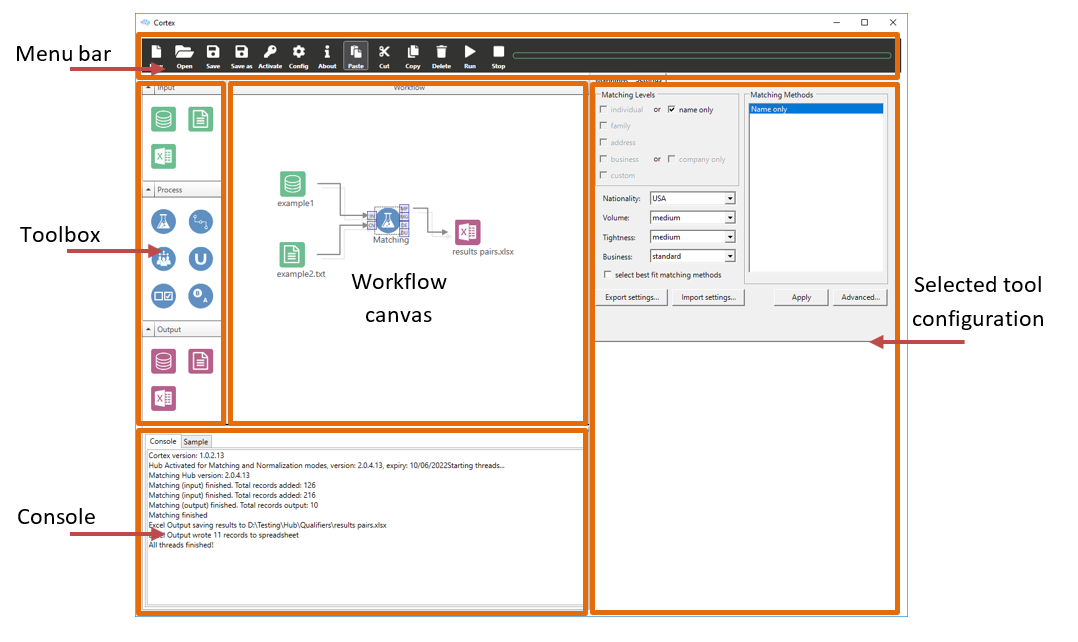The image size is (1078, 642).
Task: Select the Matching flask node on the canvas
Action: (x=388, y=220)
